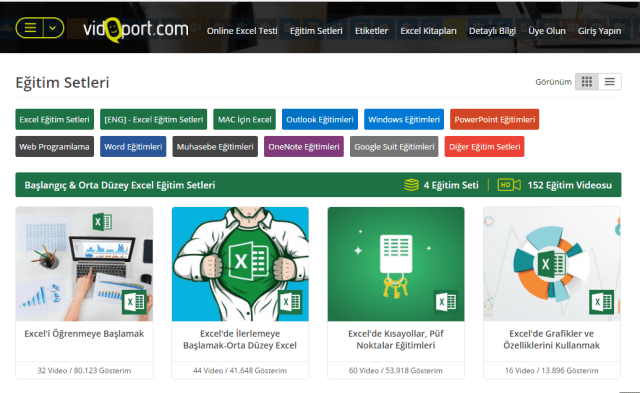This screenshot has width=640, height=393.
Task: Filter by [ENG] - Excel Eğitim Setleri
Action: coord(153,120)
